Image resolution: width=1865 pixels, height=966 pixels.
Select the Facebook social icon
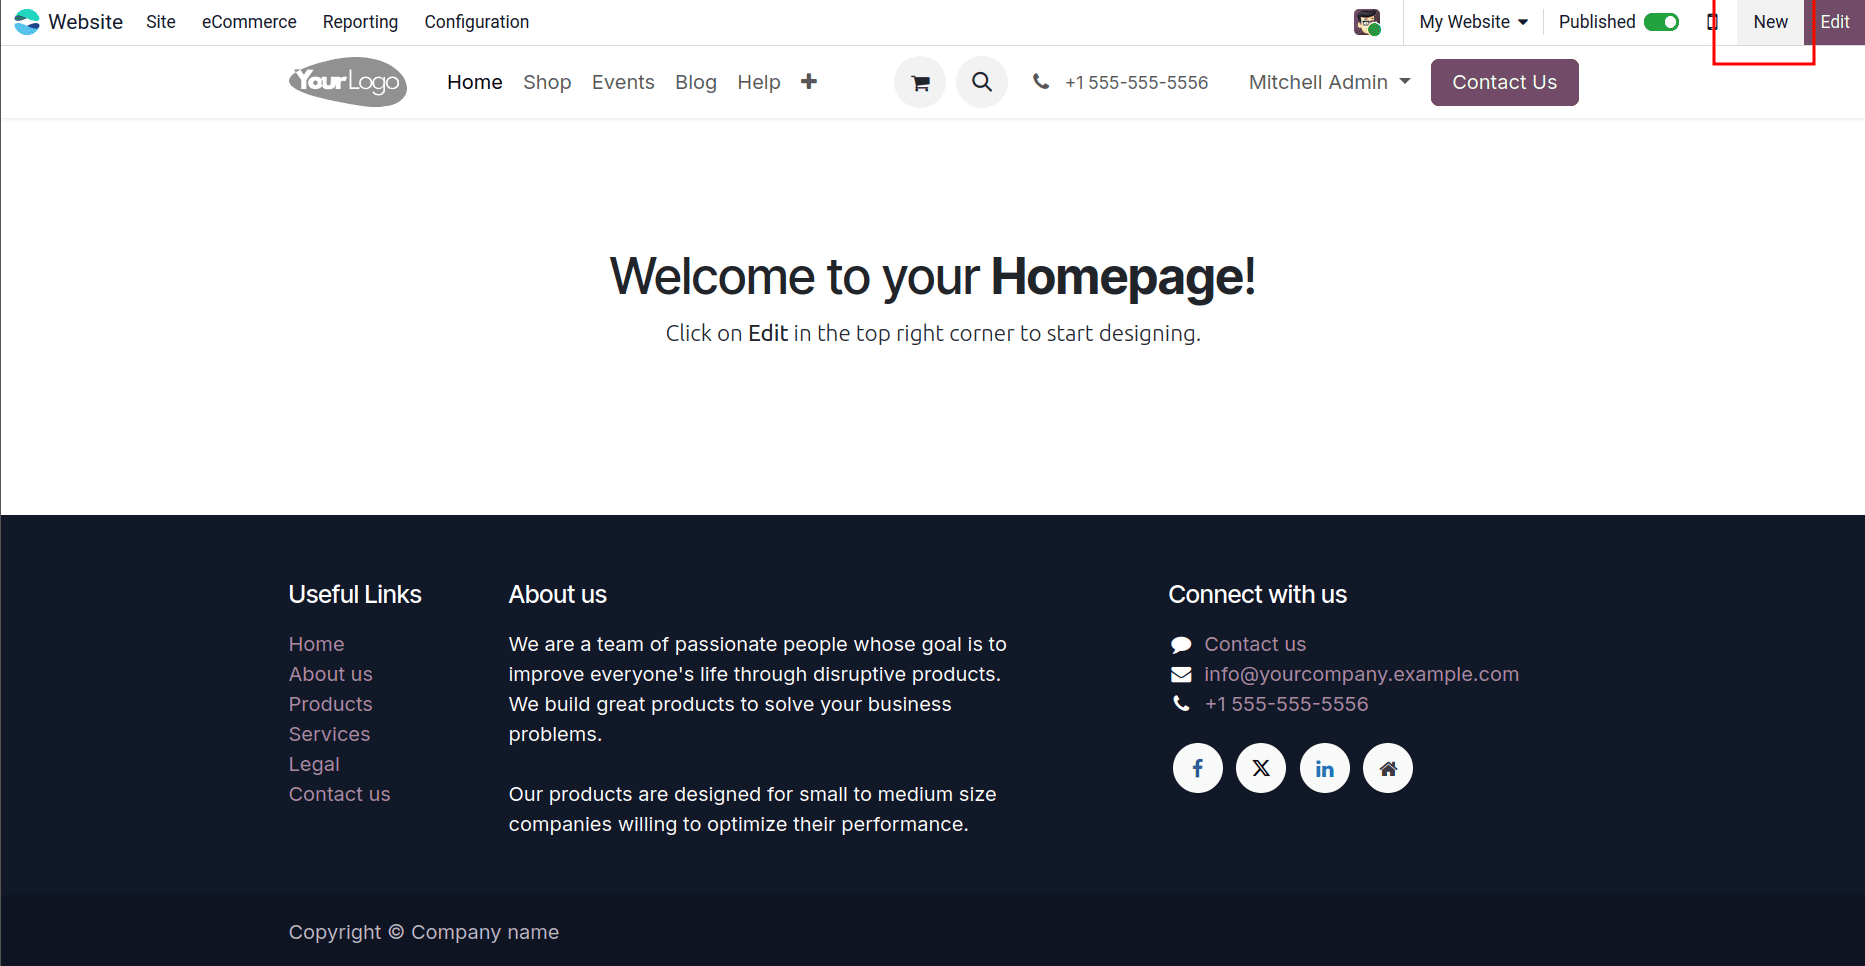(1197, 767)
